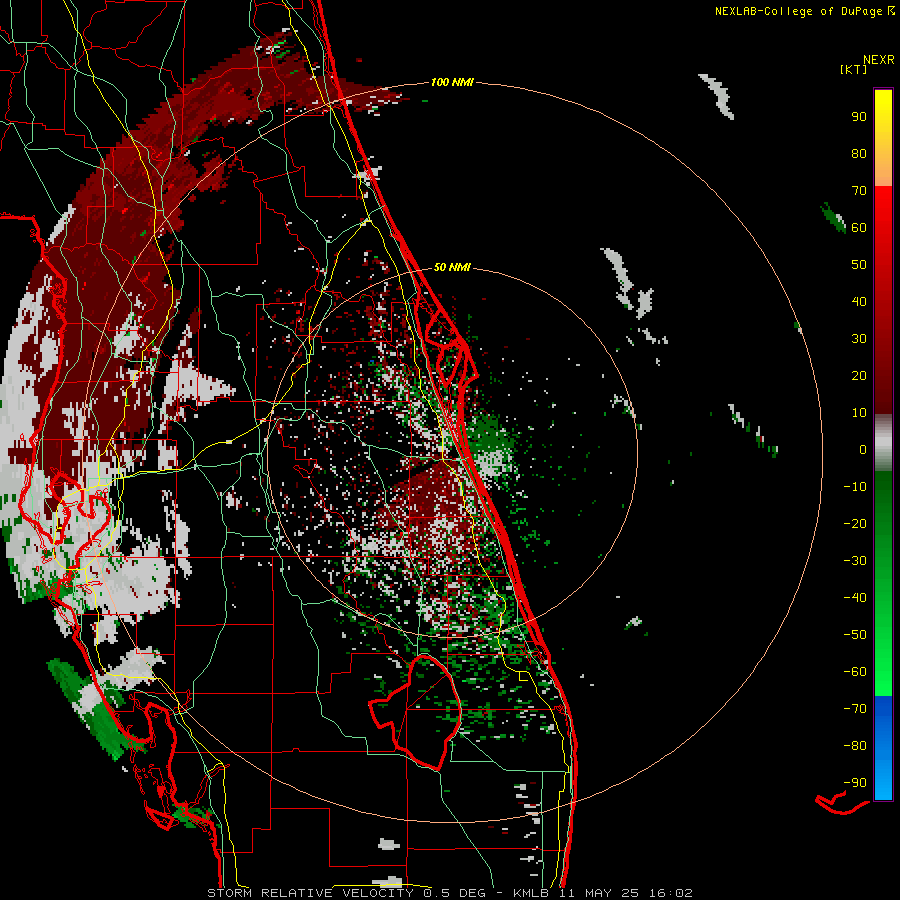Click the -20 knot scale label

(x=855, y=523)
